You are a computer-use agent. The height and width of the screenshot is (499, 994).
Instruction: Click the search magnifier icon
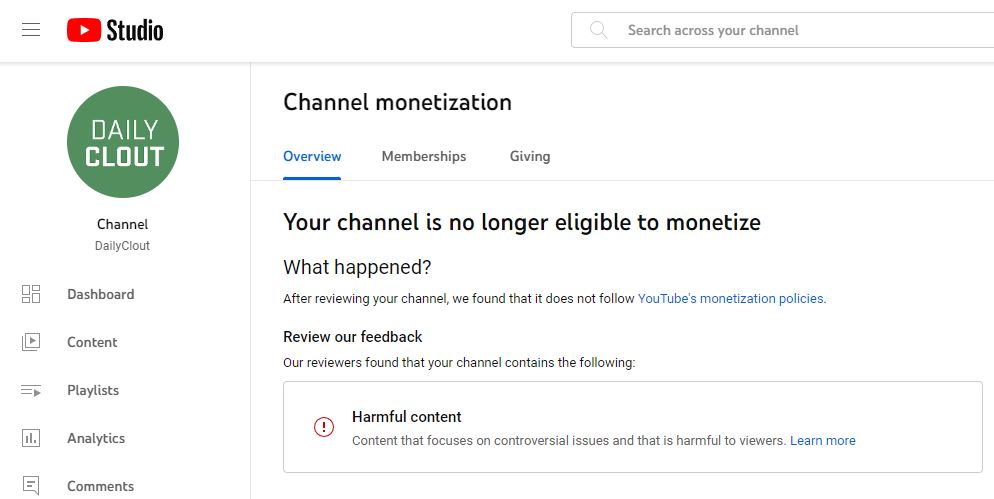point(599,30)
